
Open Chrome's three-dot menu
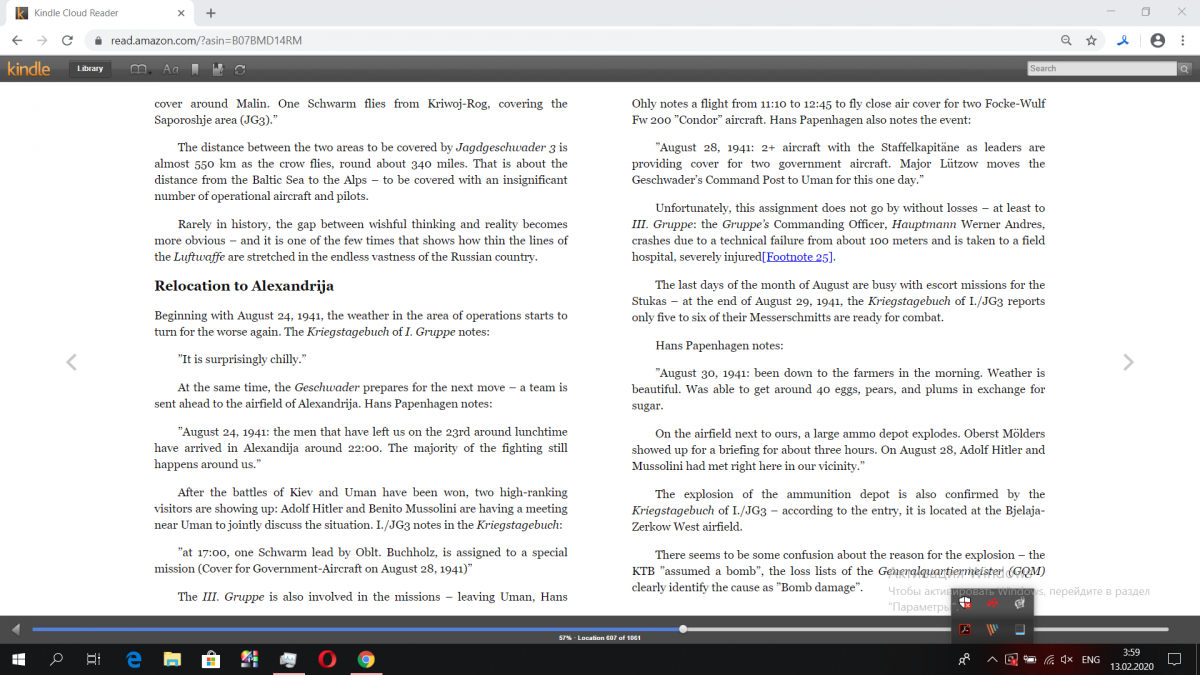[1183, 40]
